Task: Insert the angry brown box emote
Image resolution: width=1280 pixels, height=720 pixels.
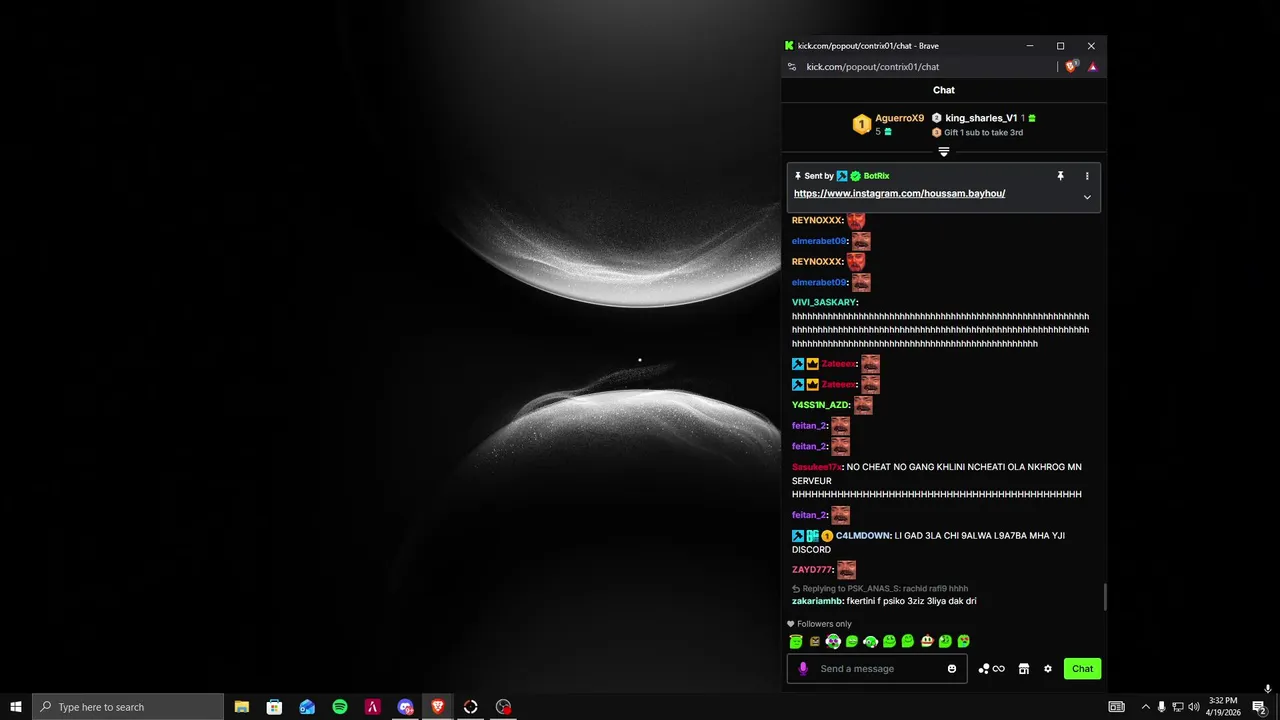Action: (x=815, y=641)
